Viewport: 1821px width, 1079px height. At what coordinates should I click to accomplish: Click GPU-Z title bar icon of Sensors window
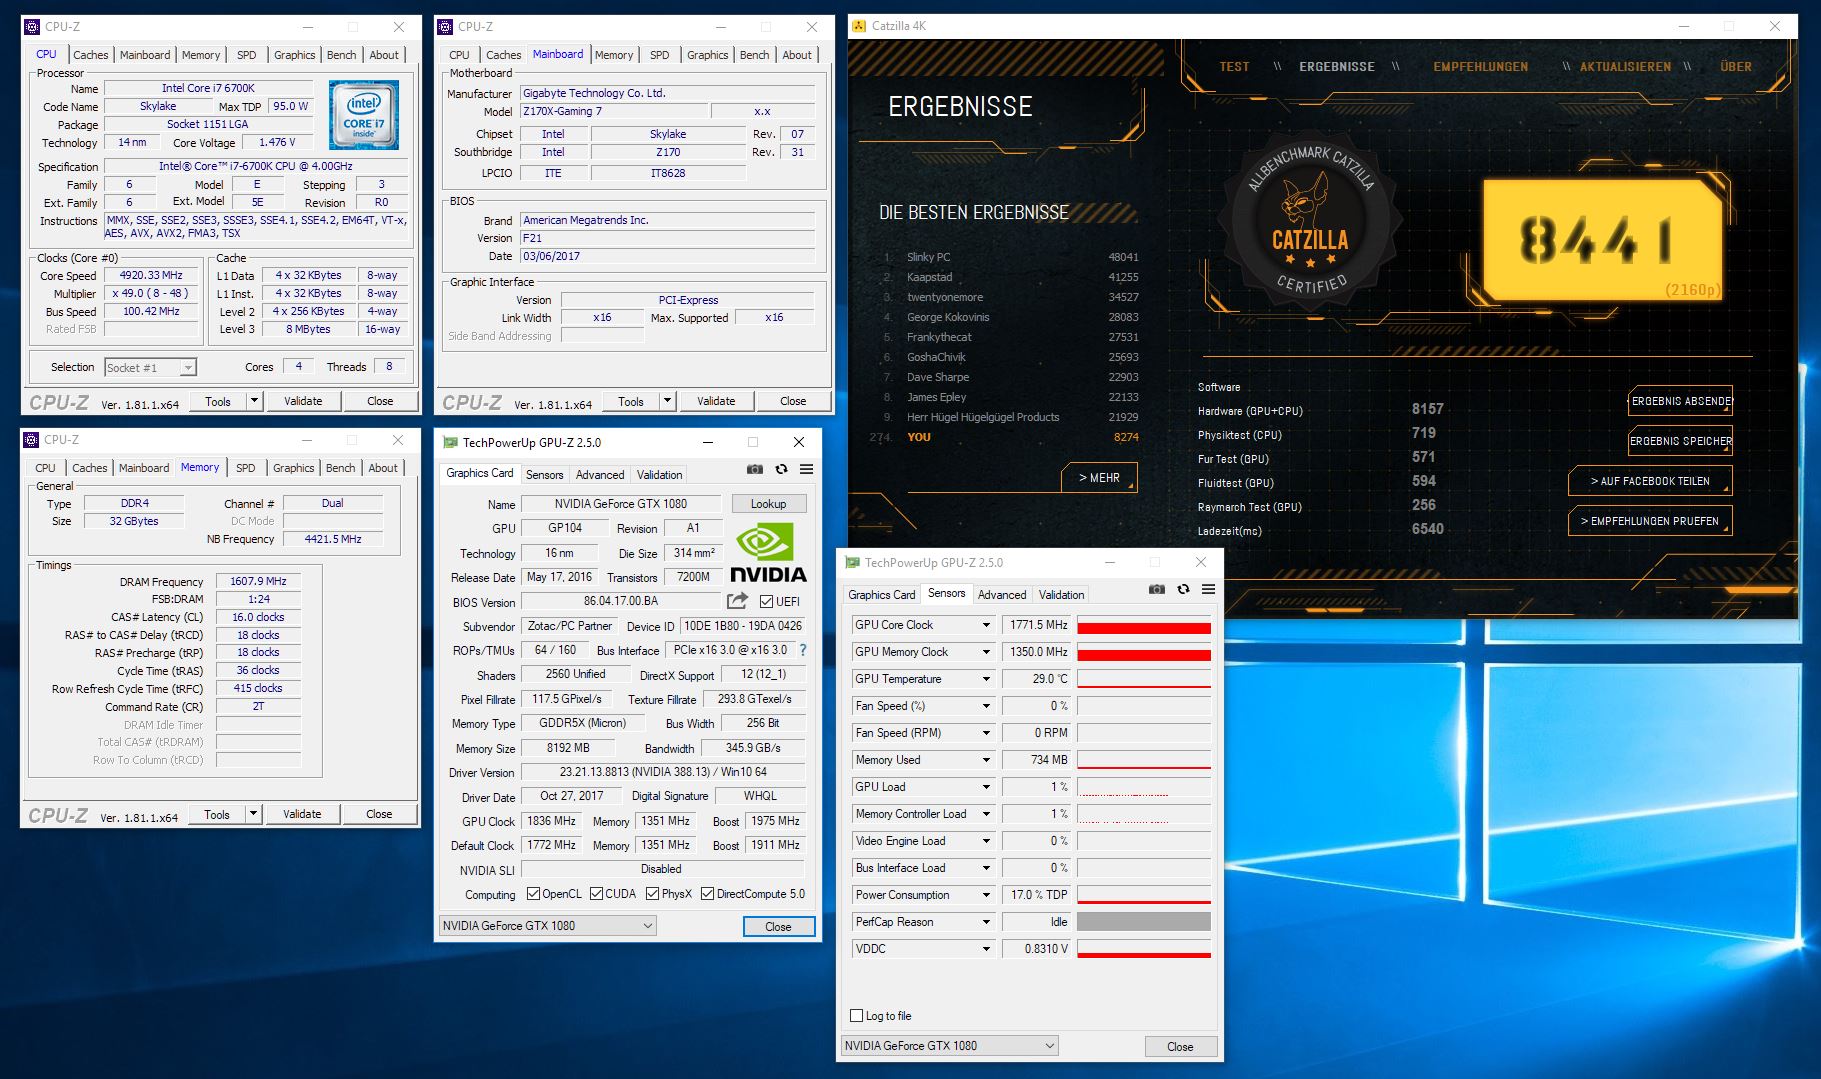pos(853,563)
